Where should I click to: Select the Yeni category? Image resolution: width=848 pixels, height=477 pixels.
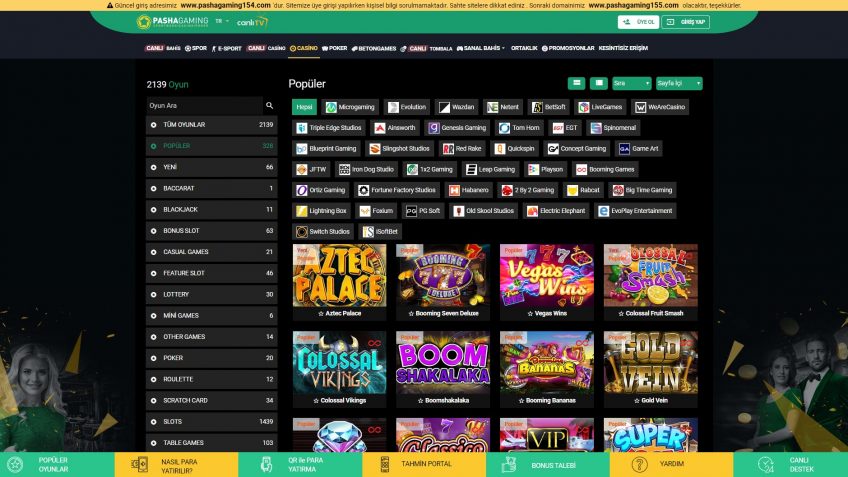[211, 168]
